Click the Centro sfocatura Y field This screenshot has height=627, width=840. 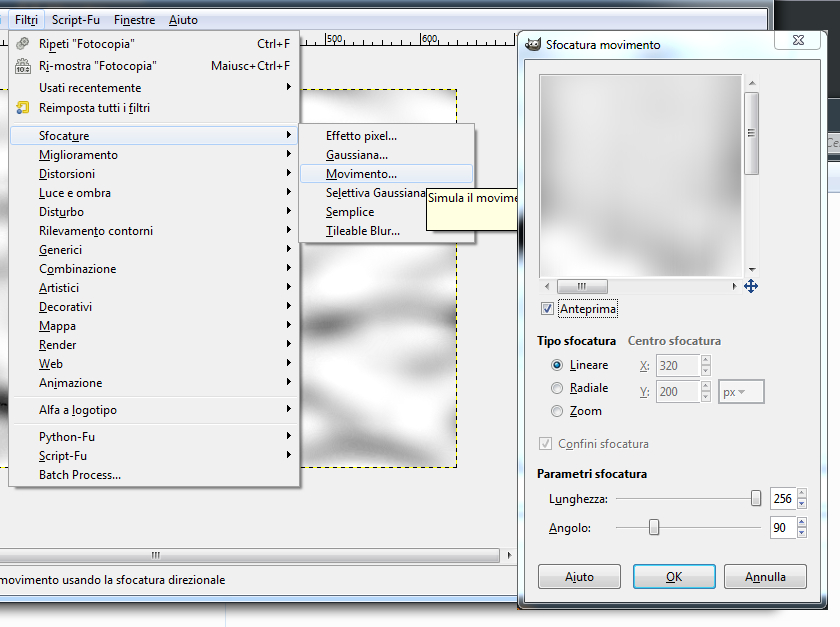pos(677,392)
